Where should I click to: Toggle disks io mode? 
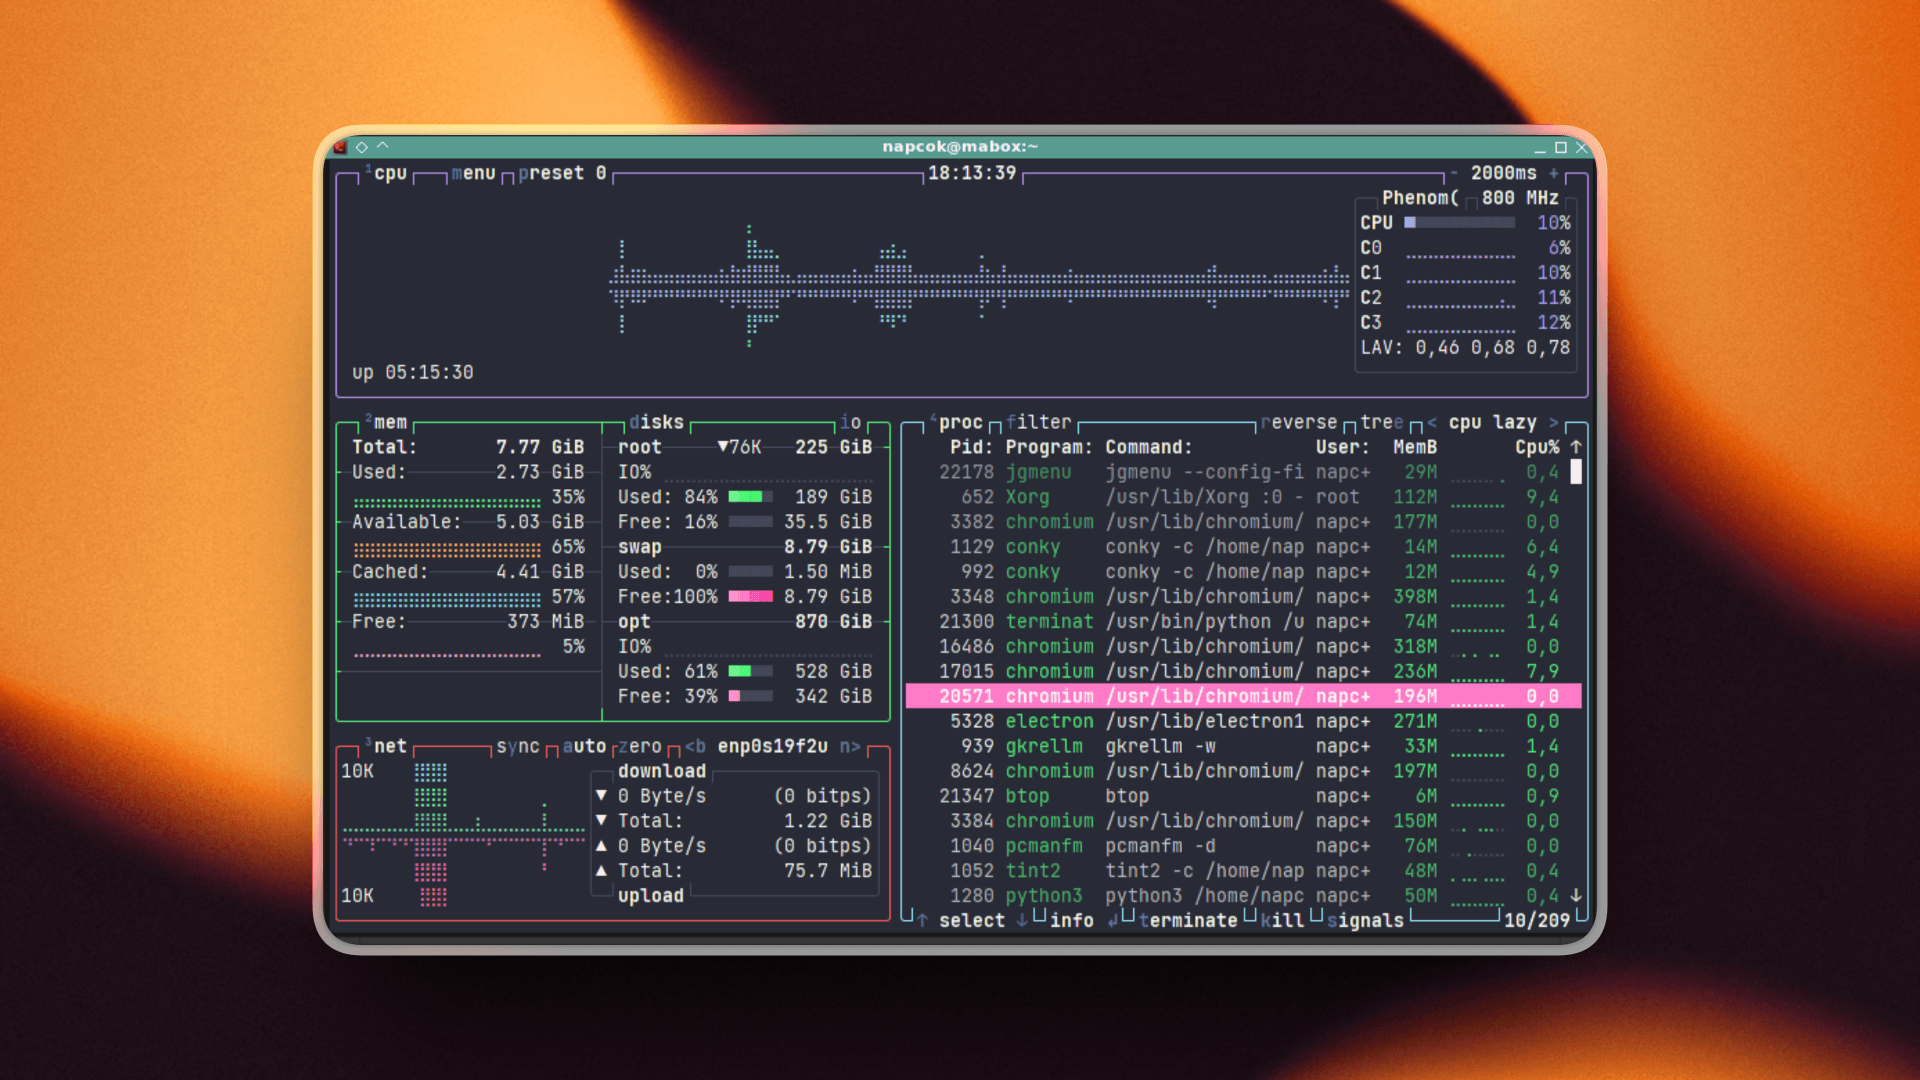[850, 423]
